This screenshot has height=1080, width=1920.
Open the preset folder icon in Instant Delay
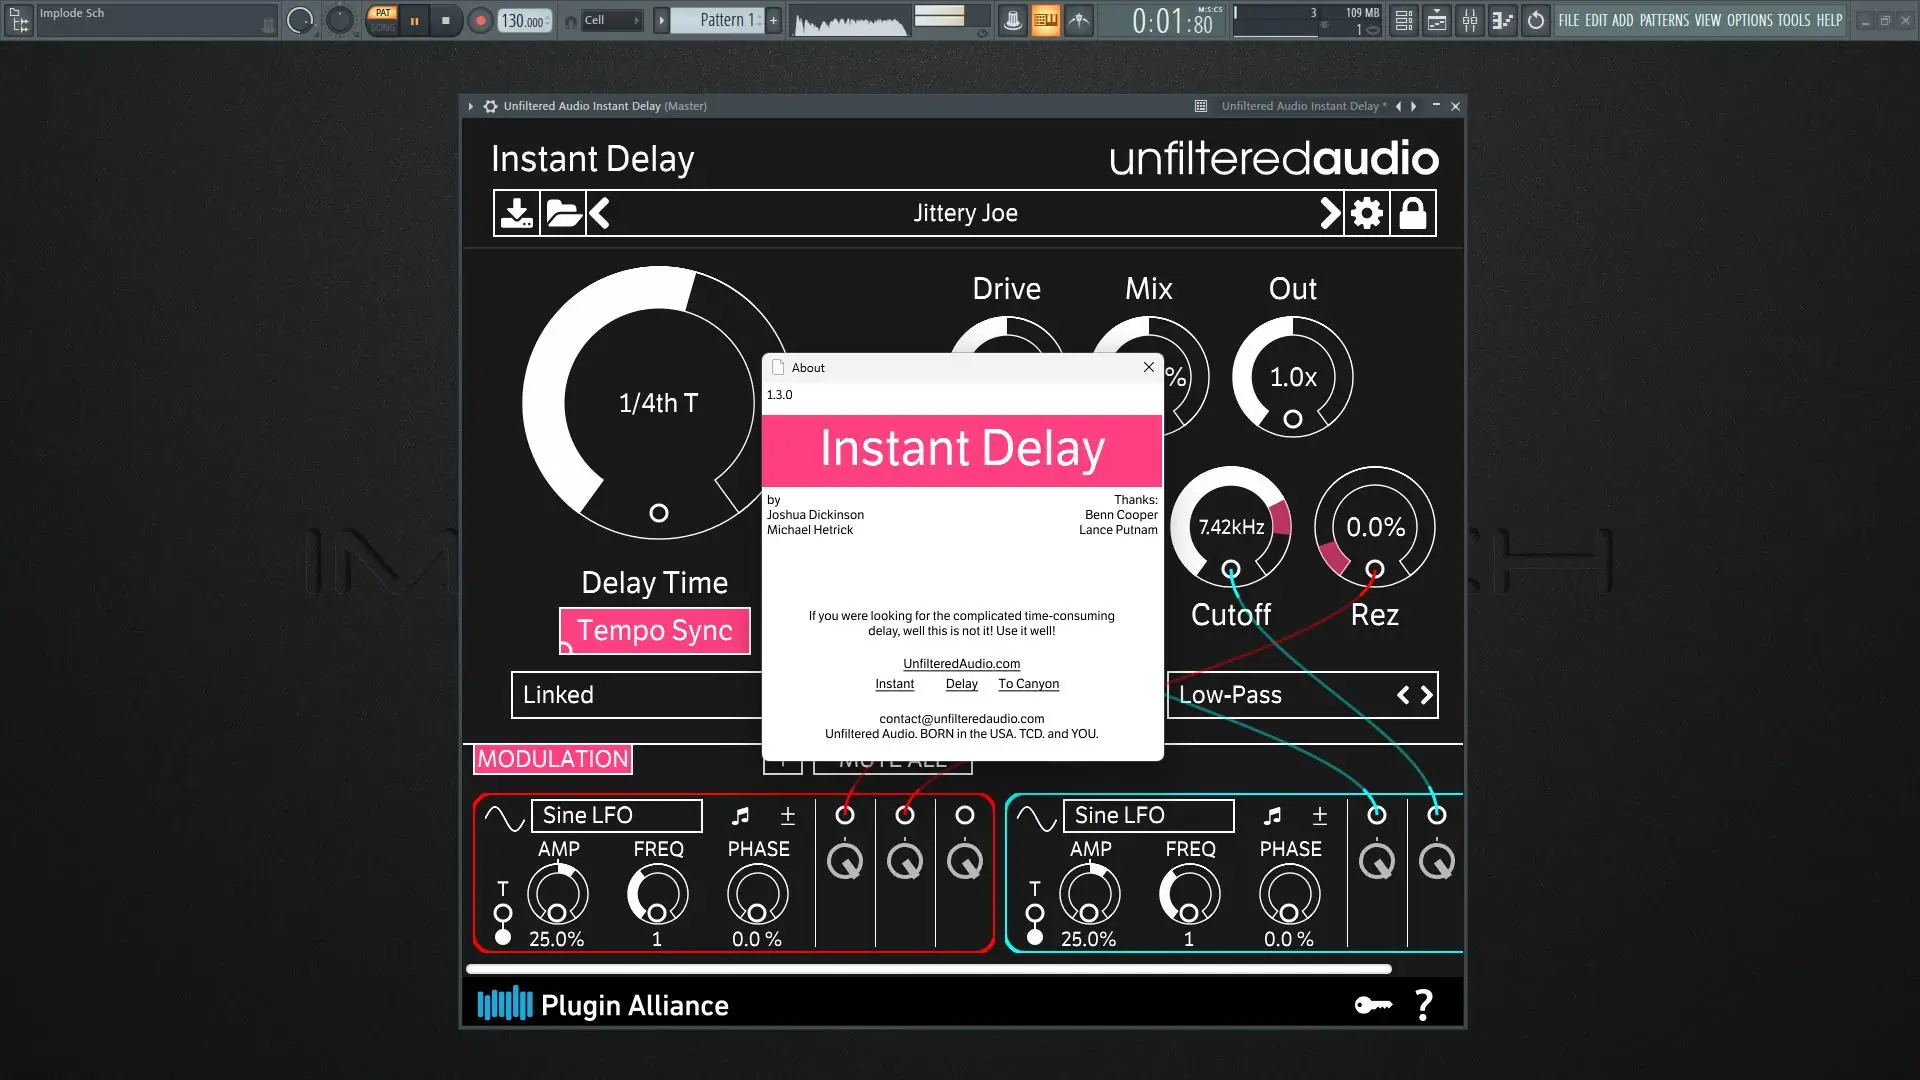562,212
